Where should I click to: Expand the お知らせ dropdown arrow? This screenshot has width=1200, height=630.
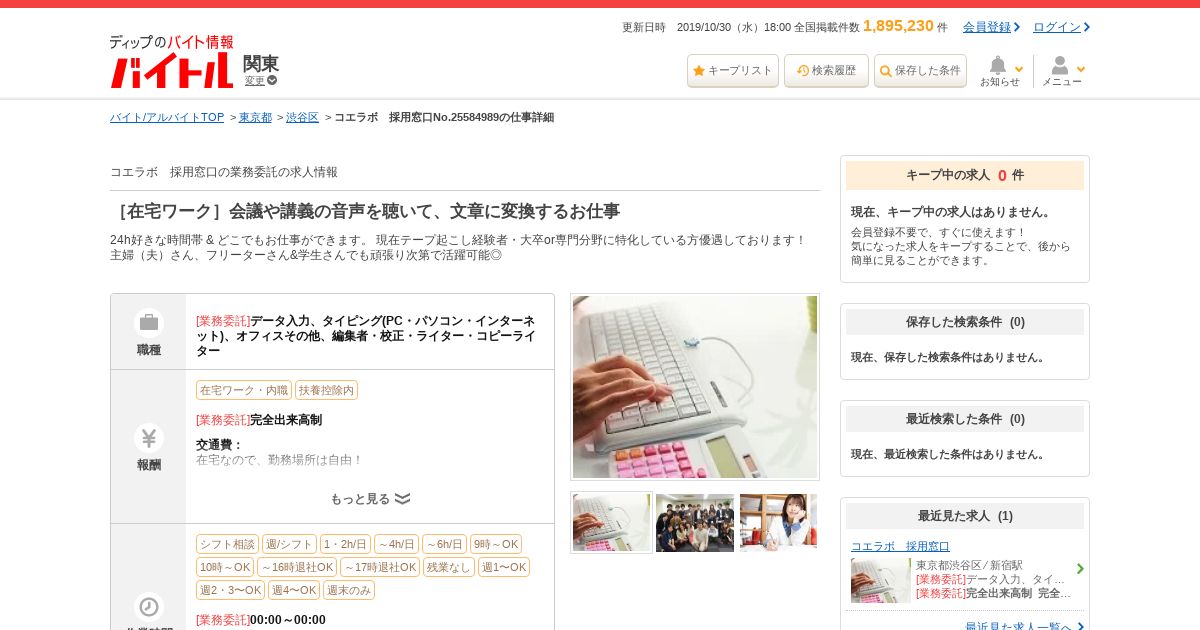pos(1019,70)
